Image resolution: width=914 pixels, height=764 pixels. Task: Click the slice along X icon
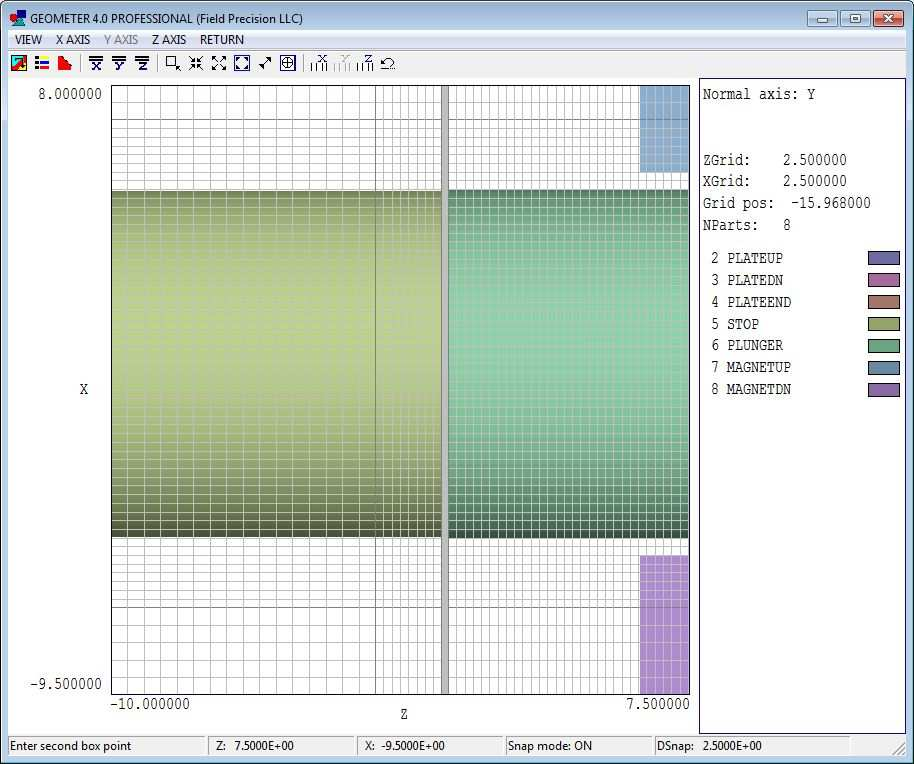(320, 63)
